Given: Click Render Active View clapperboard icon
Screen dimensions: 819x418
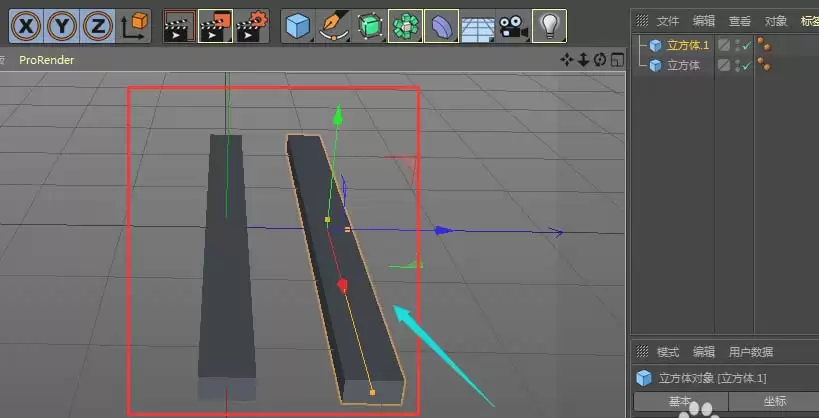Looking at the screenshot, I should pyautogui.click(x=179, y=26).
